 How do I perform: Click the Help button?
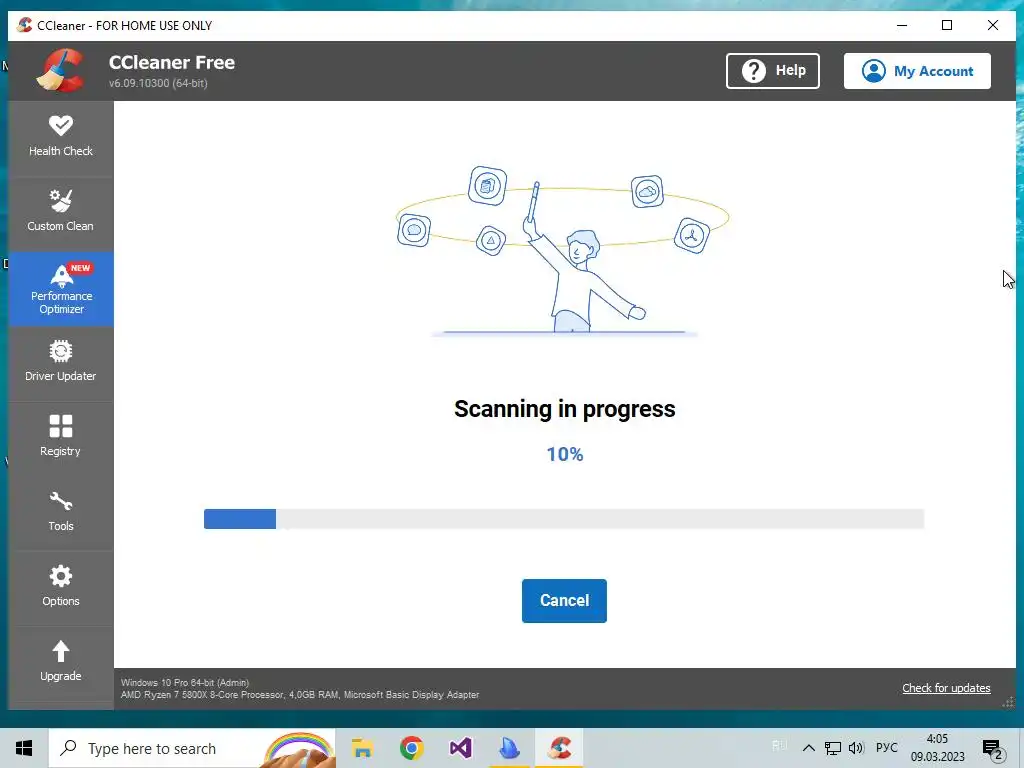pyautogui.click(x=773, y=71)
